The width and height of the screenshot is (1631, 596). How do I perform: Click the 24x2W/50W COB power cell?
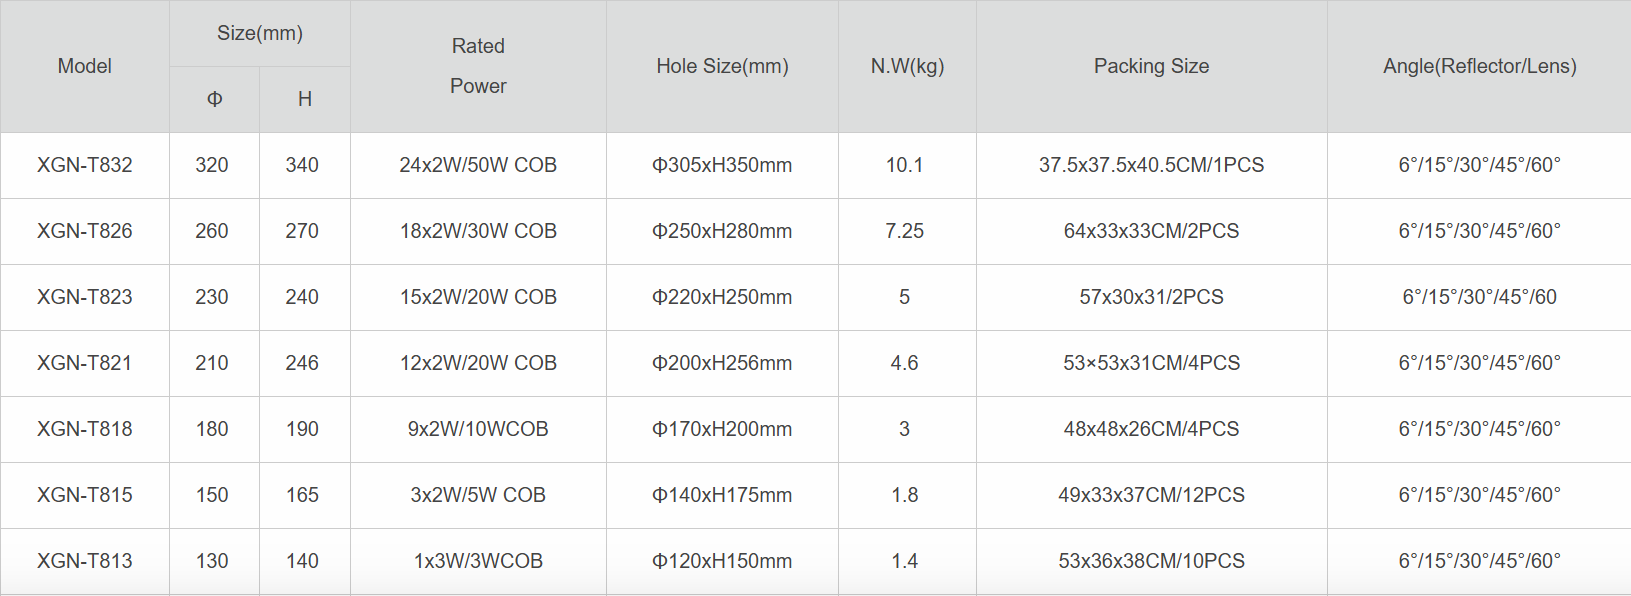478,165
